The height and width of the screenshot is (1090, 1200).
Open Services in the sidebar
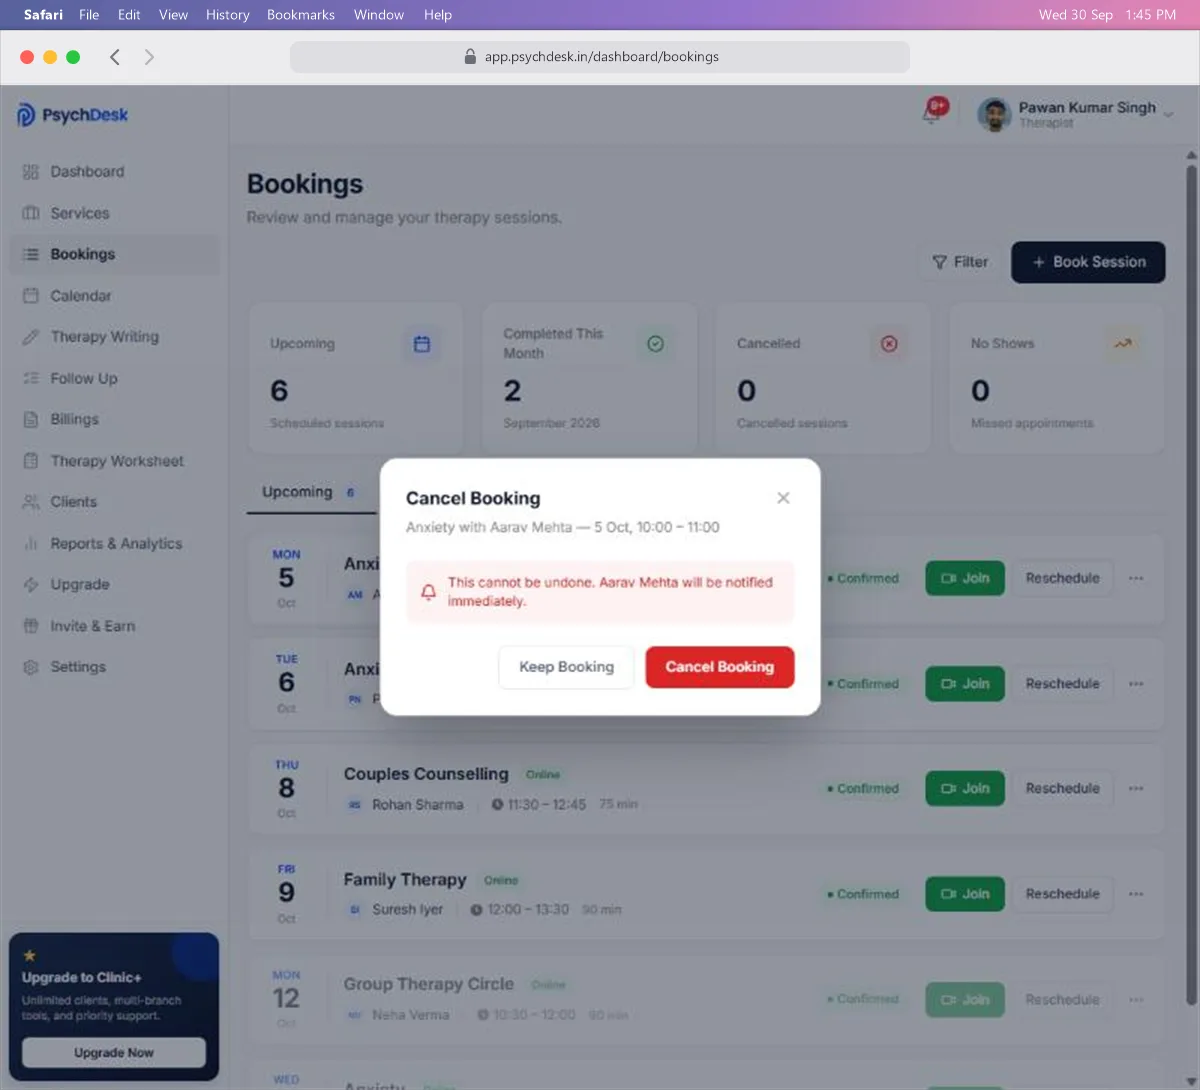(x=115, y=213)
